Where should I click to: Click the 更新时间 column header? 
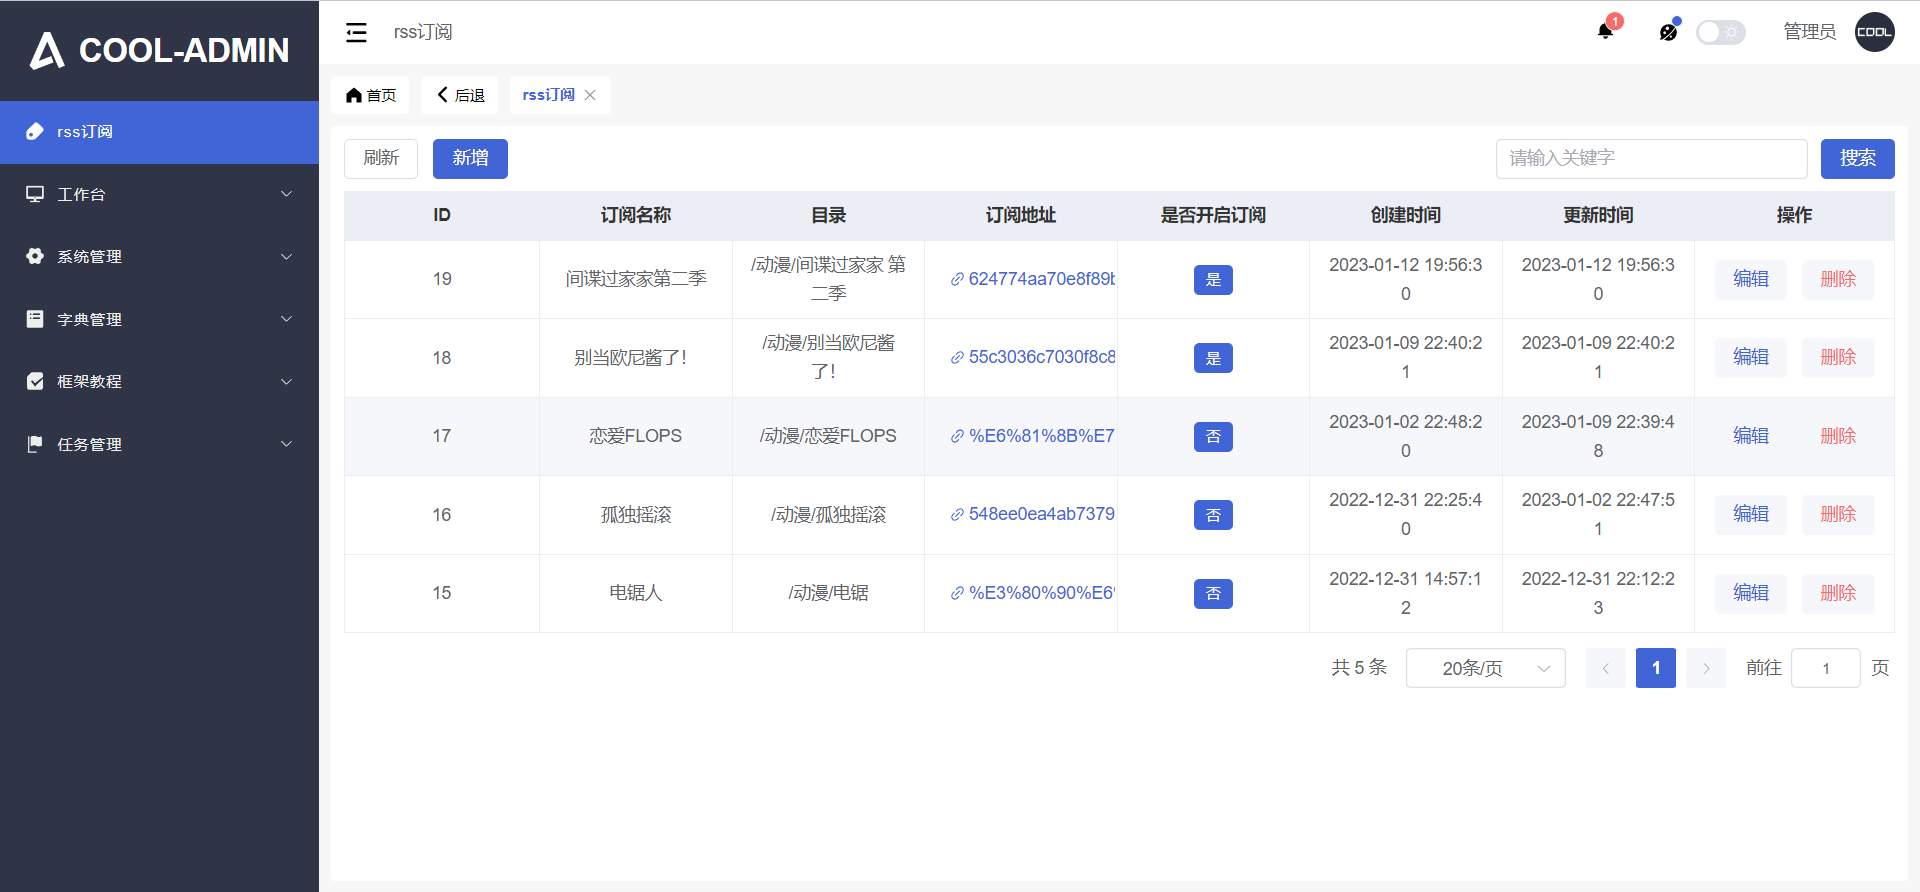point(1598,215)
